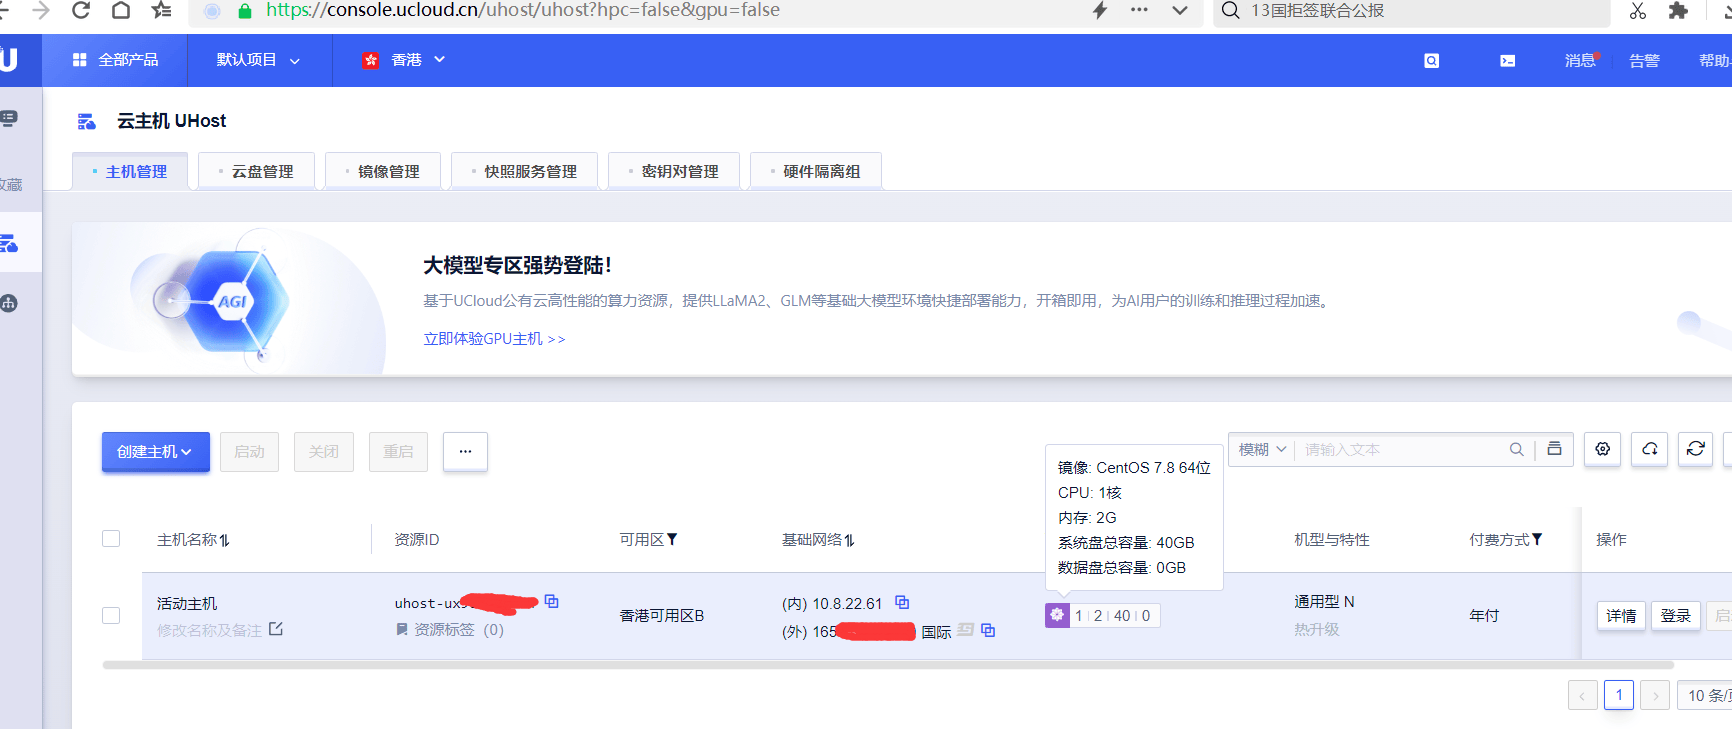Expand the 香港 region dropdown
1732x729 pixels.
[404, 60]
